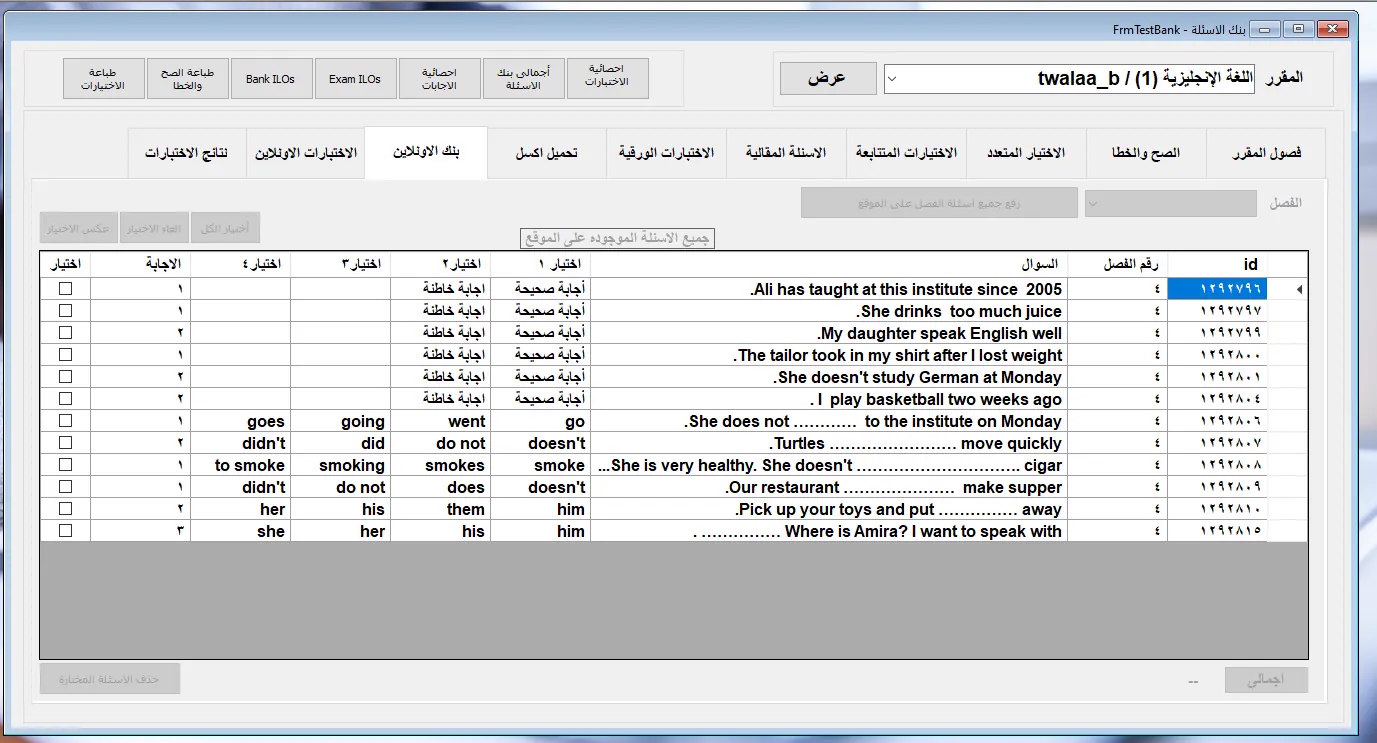
Task: Check the box for 'Turtles ... move quickly' row
Action: click(x=66, y=443)
